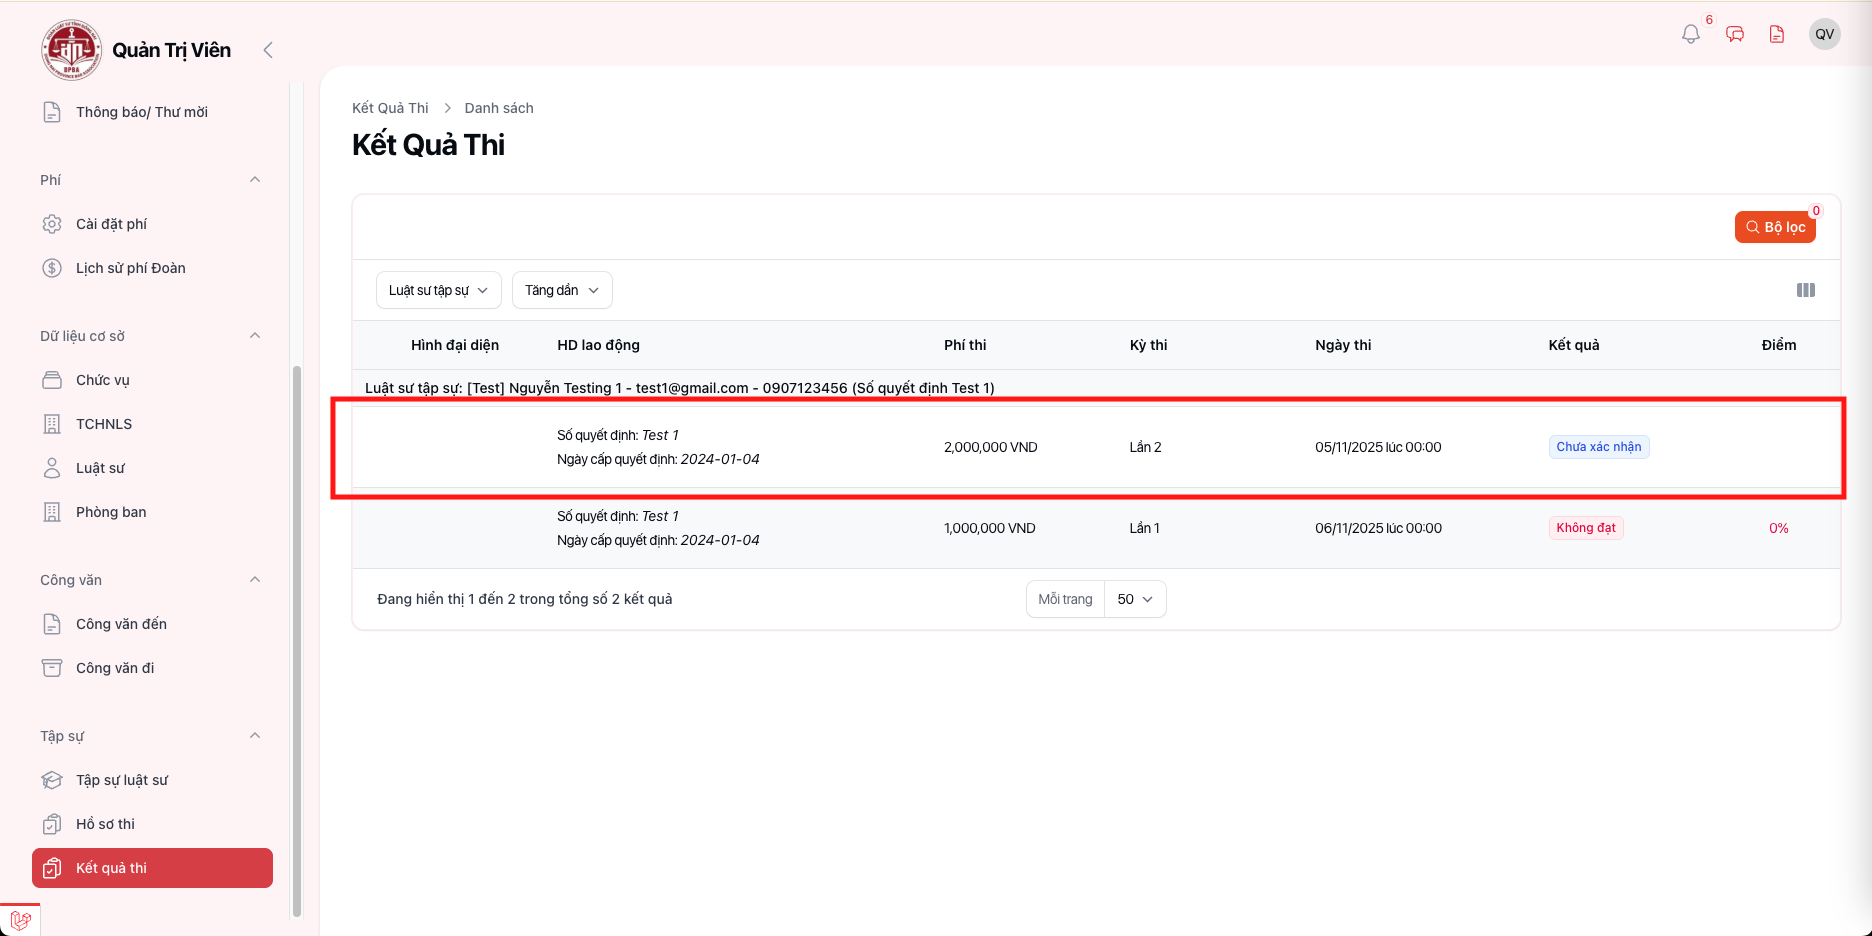The width and height of the screenshot is (1872, 936).
Task: Click the Kết Quả Thi breadcrumb link
Action: pyautogui.click(x=390, y=108)
